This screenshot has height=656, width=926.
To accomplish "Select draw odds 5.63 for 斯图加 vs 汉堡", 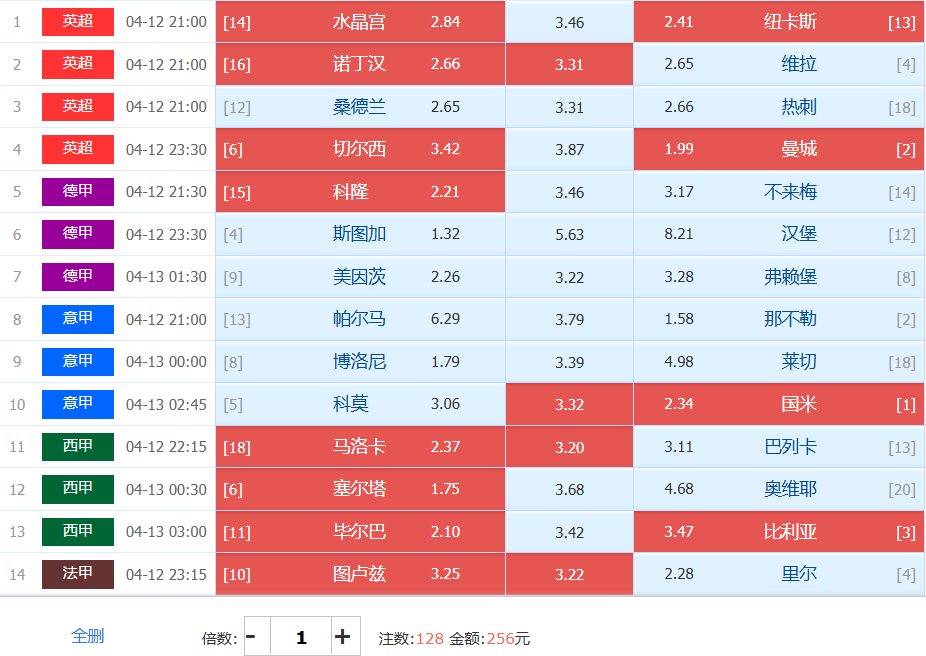I will click(569, 234).
